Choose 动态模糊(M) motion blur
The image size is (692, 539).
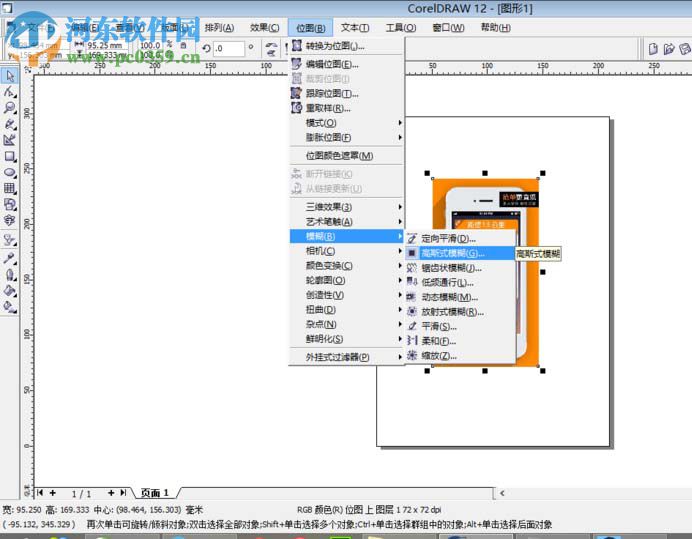[x=460, y=297]
